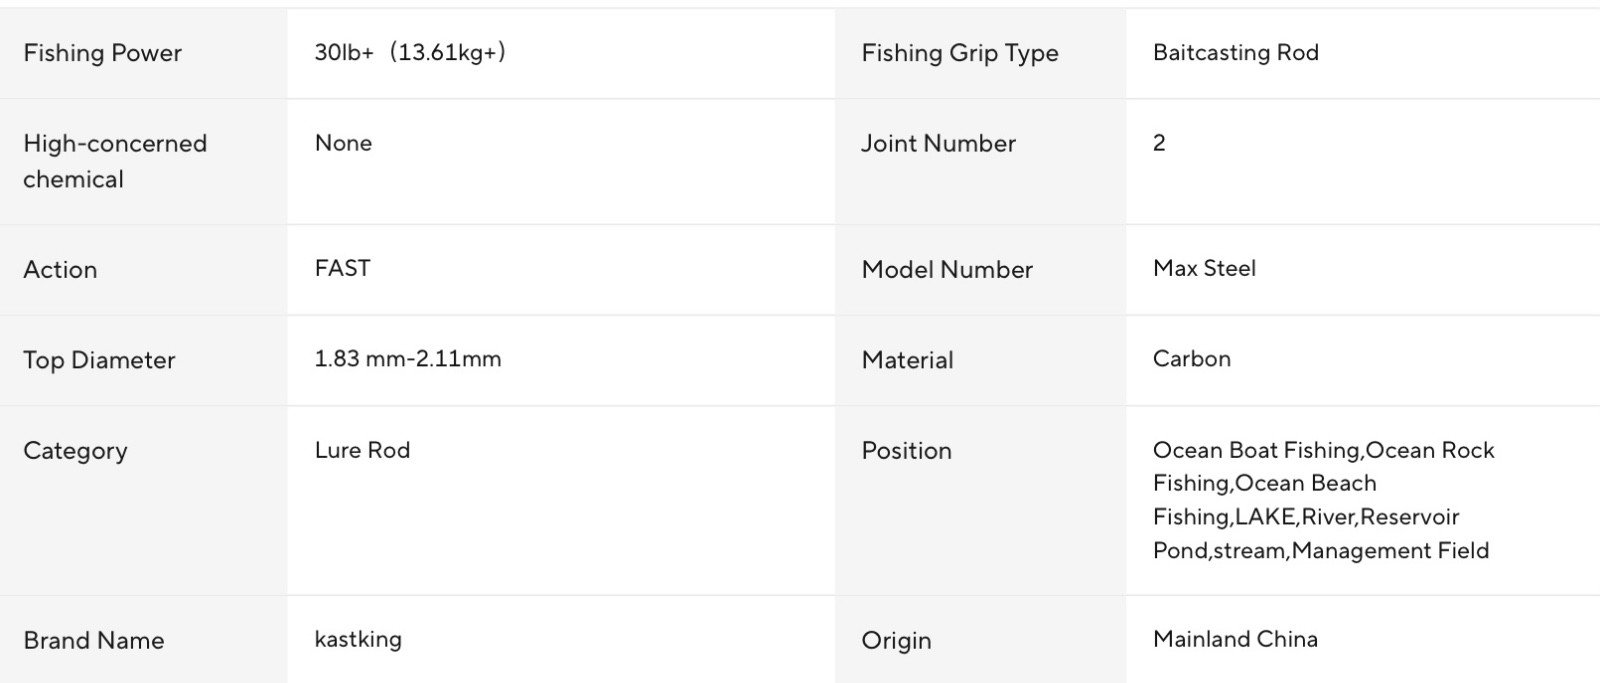Screen dimensions: 1600x683
Task: Select the Max Steel model value
Action: [1204, 268]
